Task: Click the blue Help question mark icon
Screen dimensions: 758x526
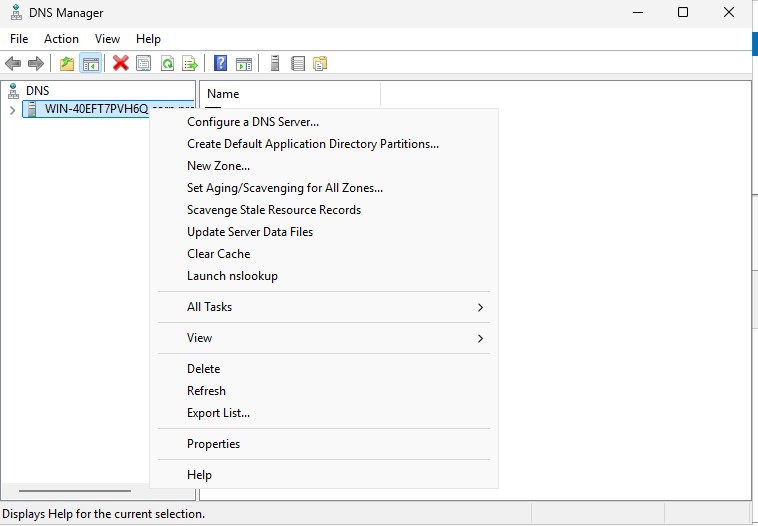Action: [x=220, y=63]
